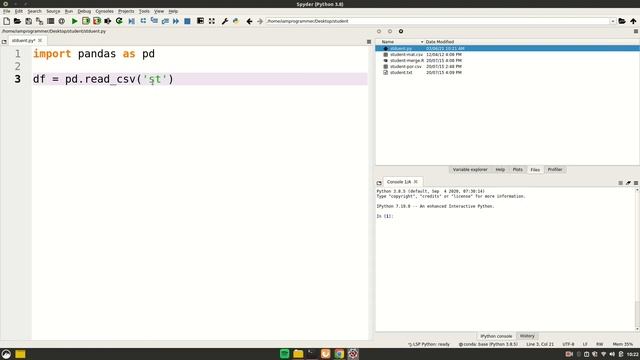Sort files by Name column

(388, 42)
